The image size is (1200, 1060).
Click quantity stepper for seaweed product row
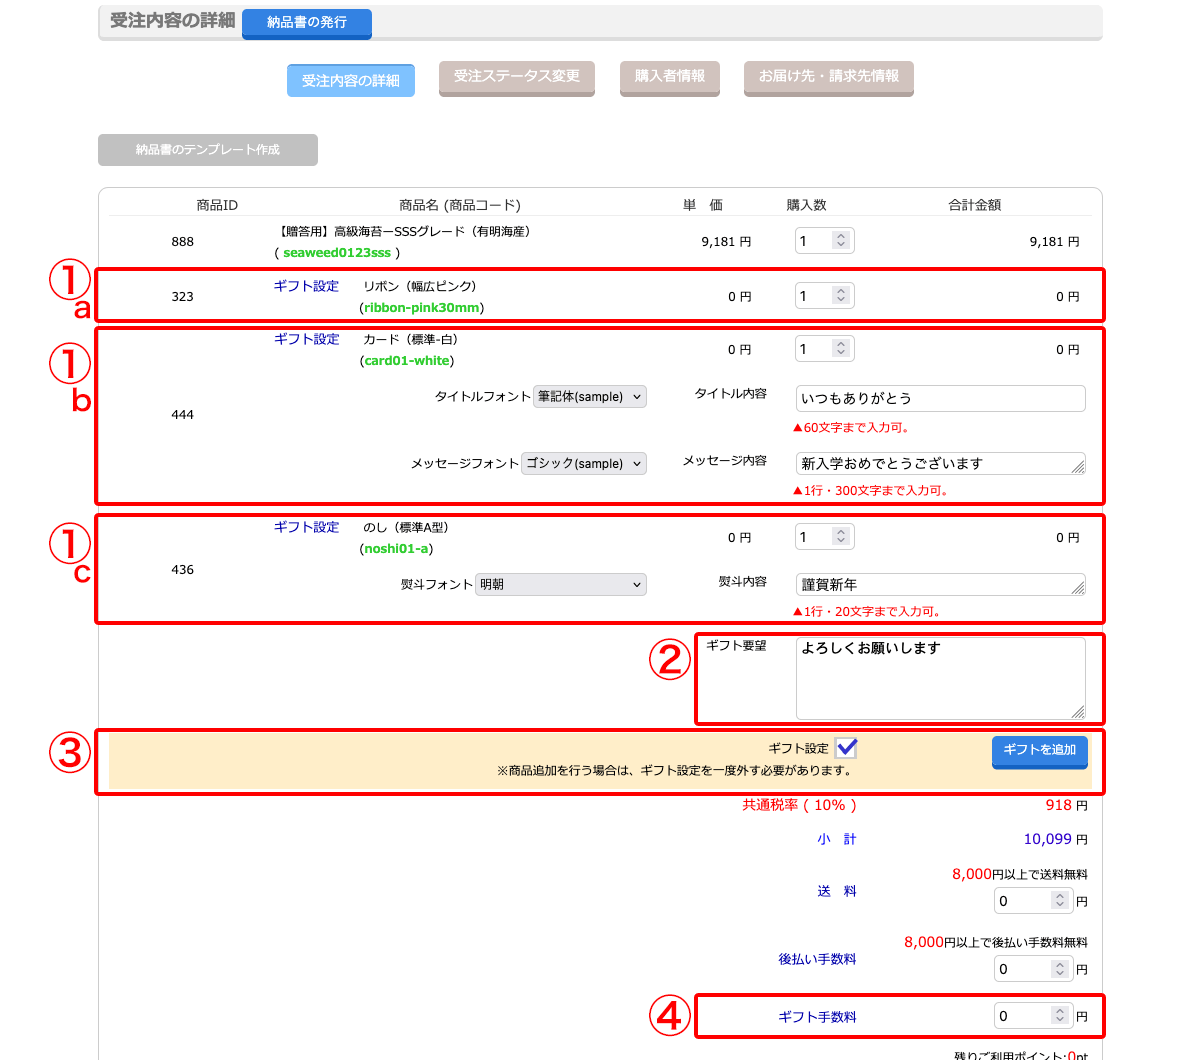[841, 241]
